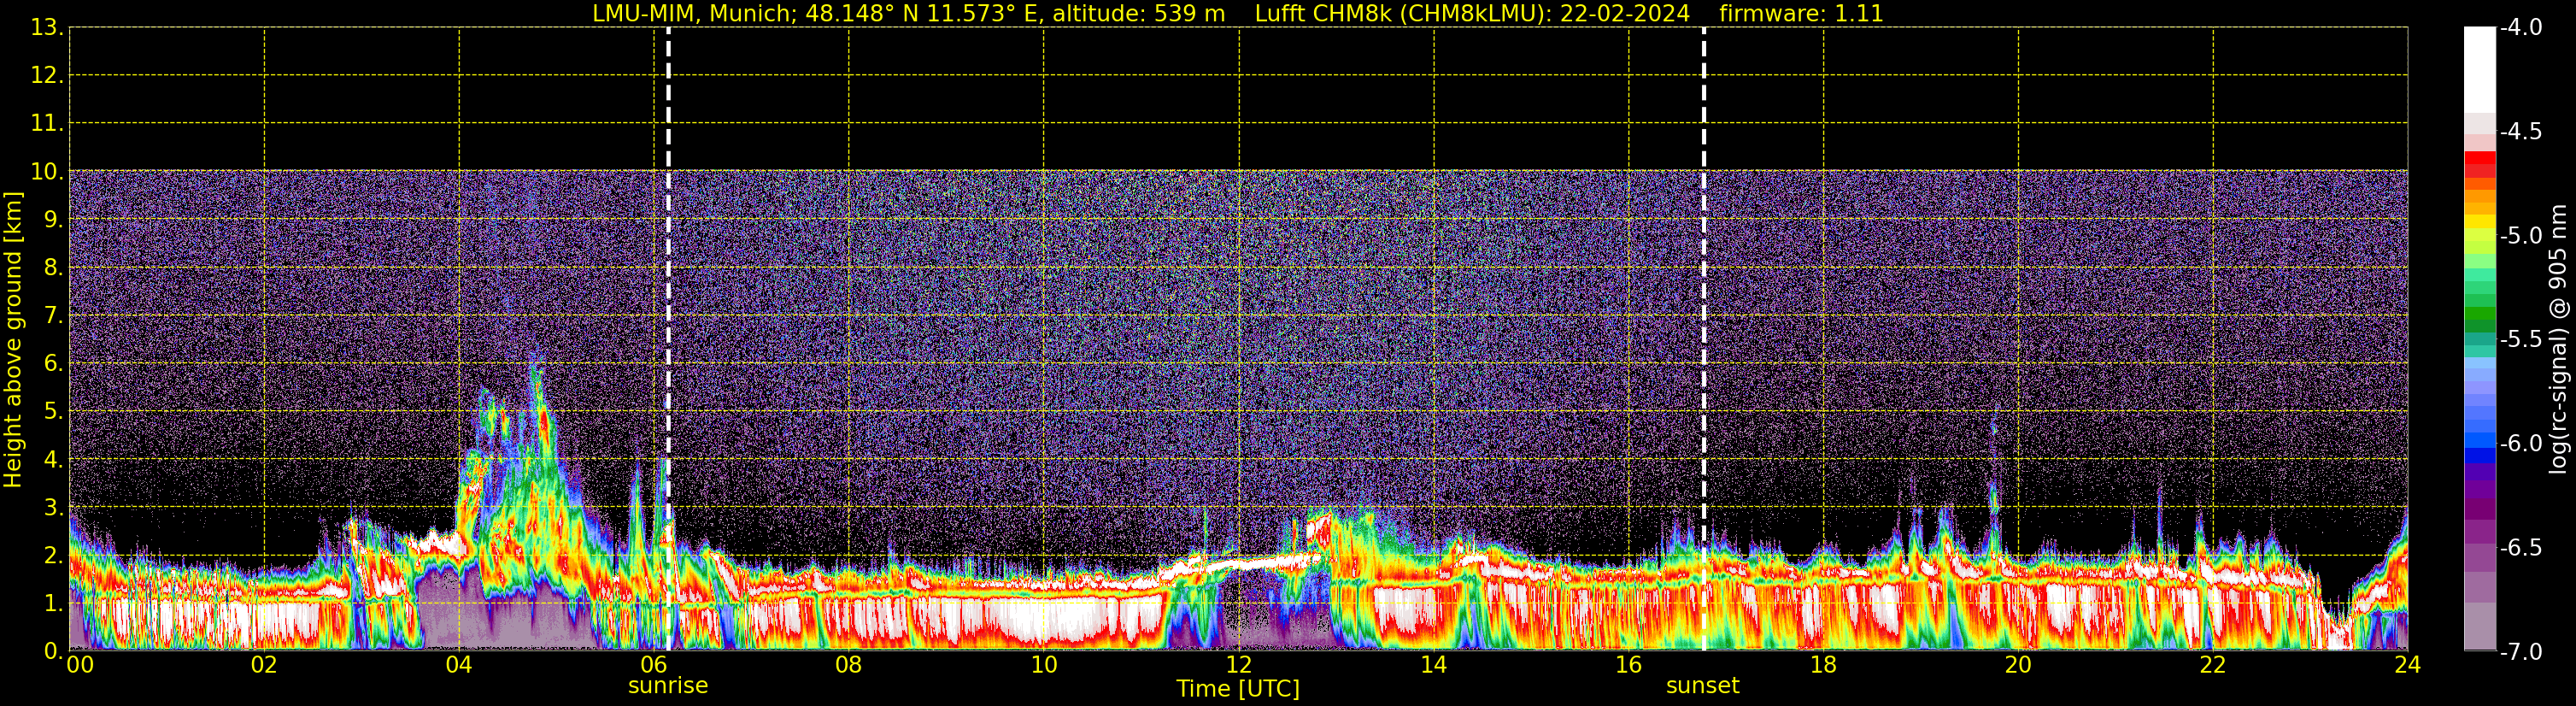Click the height axis tick '6.'
Screen dimensions: 2576x706
click(x=53, y=364)
